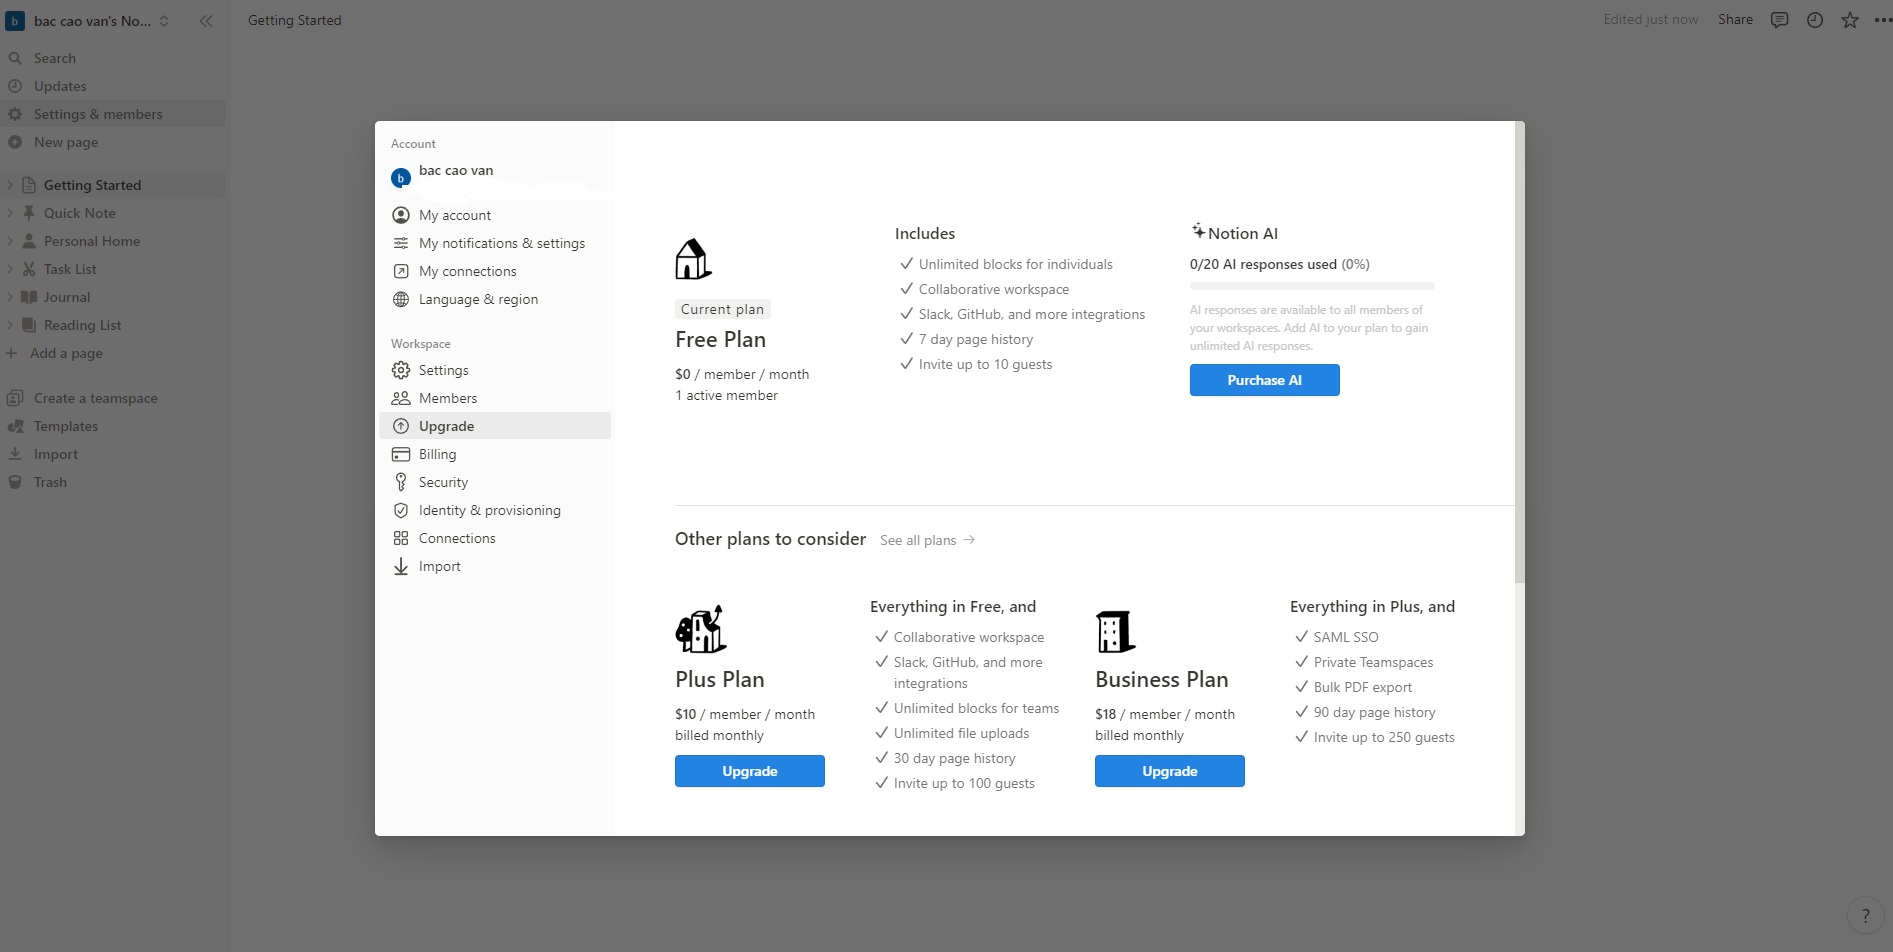Click the Import download arrow icon in modal
Image resolution: width=1893 pixels, height=952 pixels.
click(401, 566)
